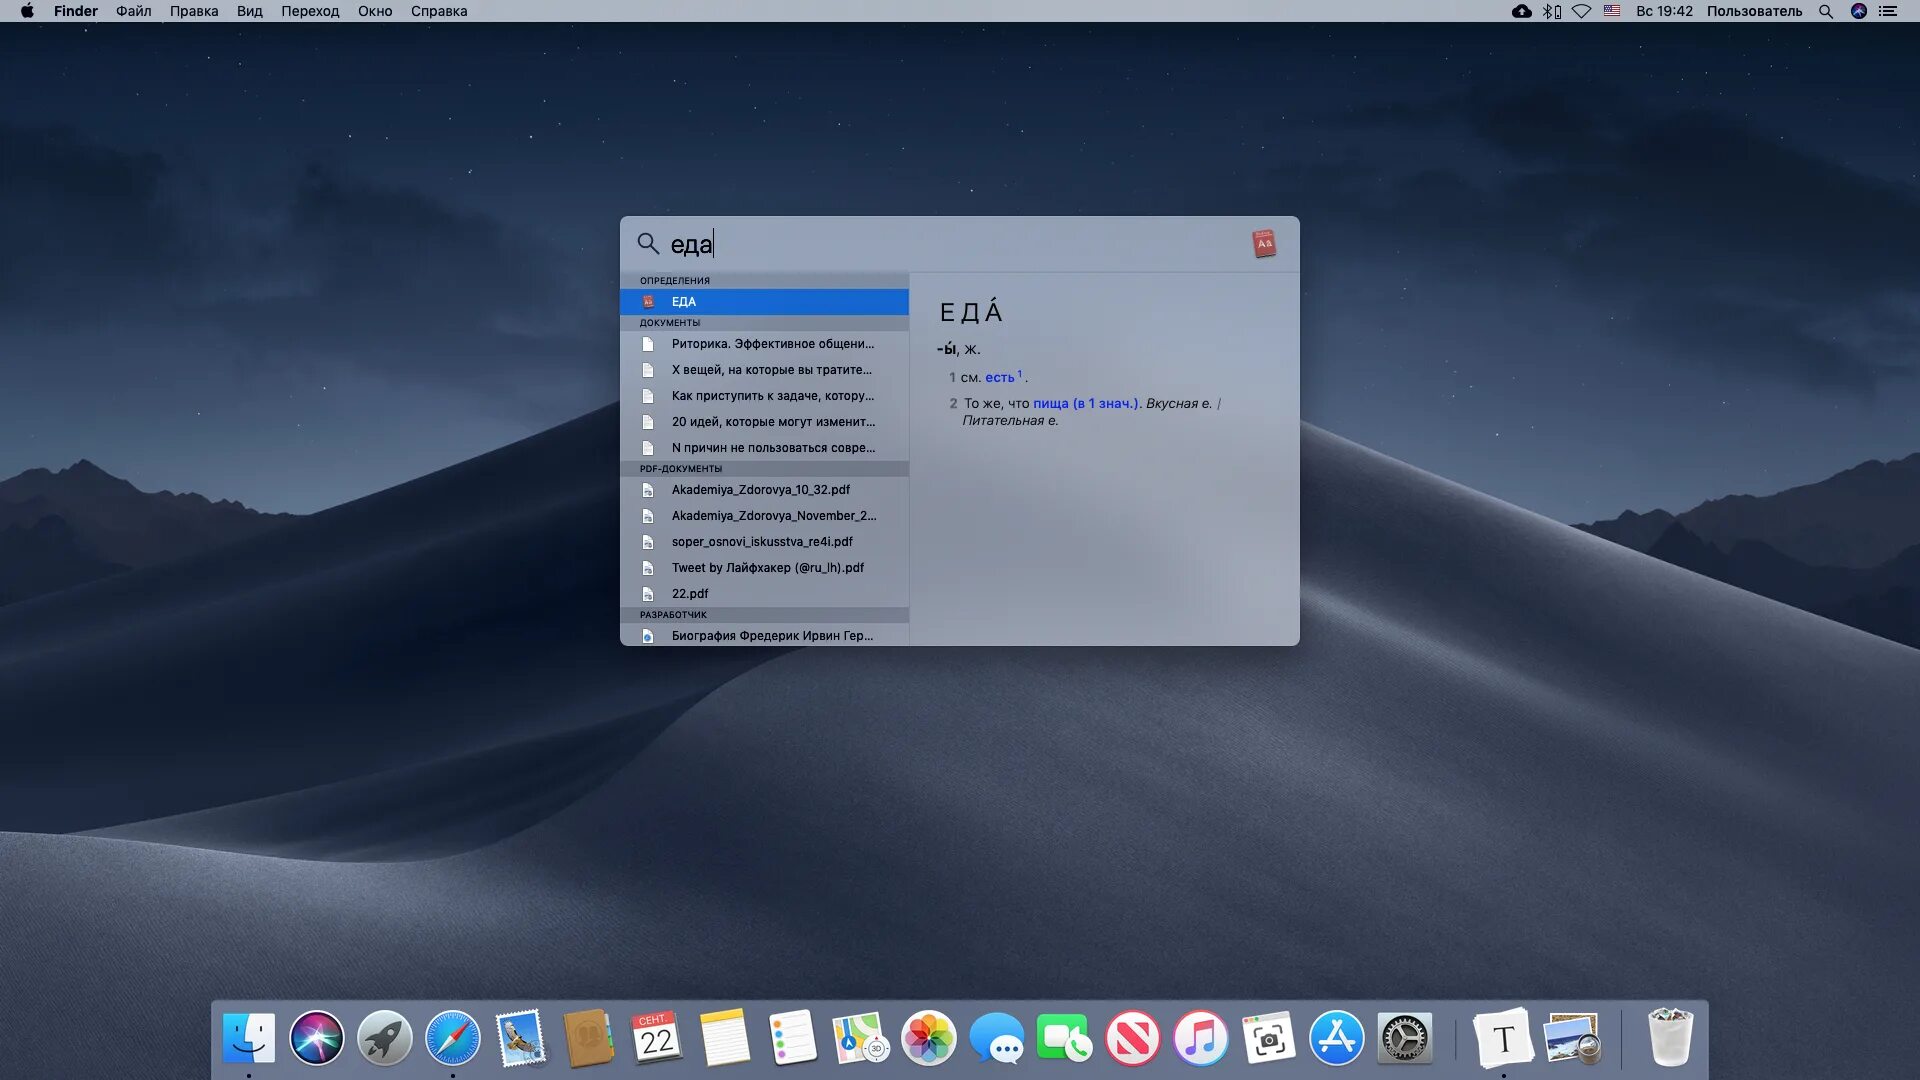
Task: Follow the «есть» link in definition
Action: 999,377
